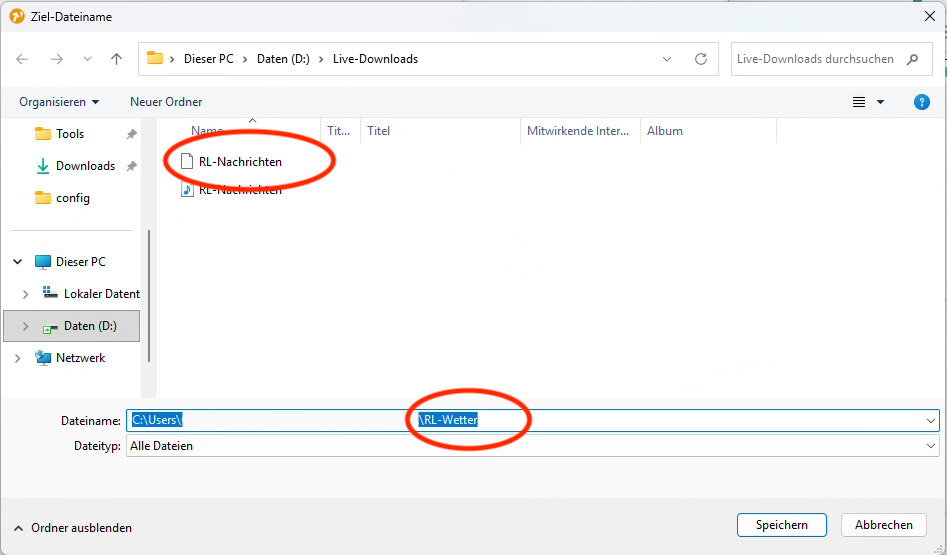Expand the Dieser PC tree node
947x555 pixels.
pyautogui.click(x=18, y=262)
